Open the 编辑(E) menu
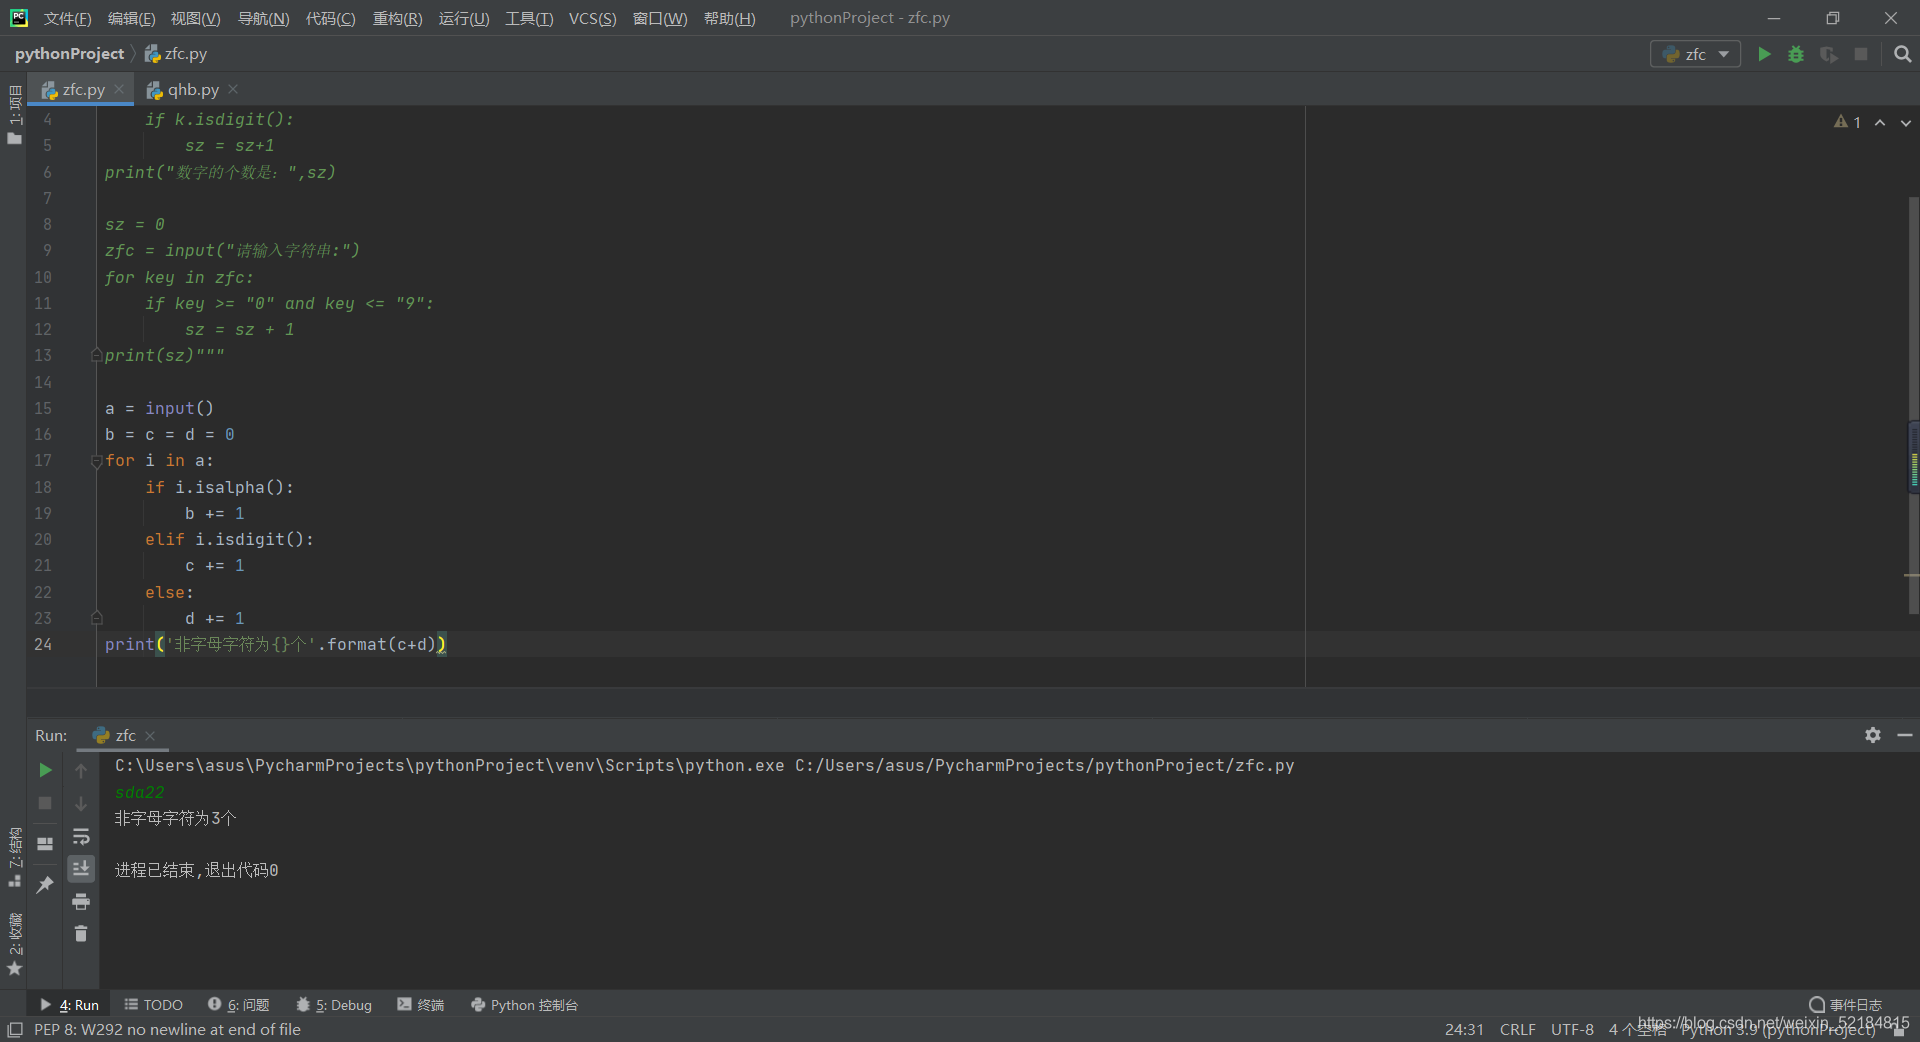This screenshot has width=1920, height=1042. pyautogui.click(x=131, y=19)
